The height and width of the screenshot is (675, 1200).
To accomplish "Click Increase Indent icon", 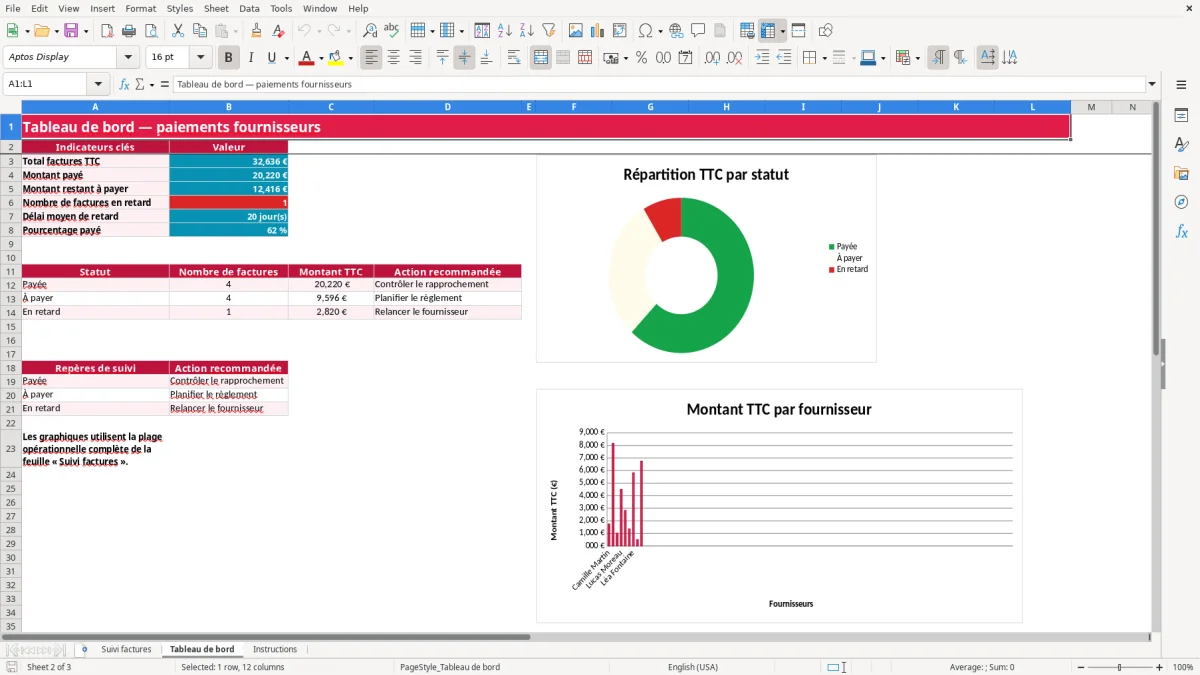I will pos(762,58).
